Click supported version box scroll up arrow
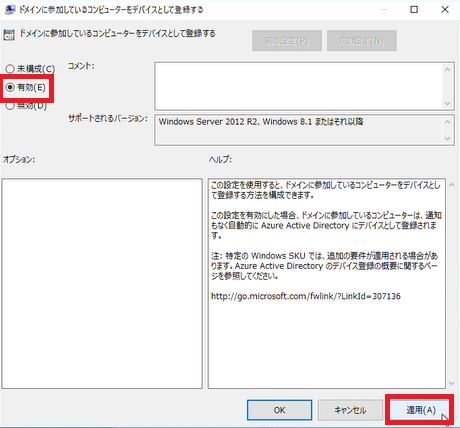The height and width of the screenshot is (428, 460). coord(447,122)
